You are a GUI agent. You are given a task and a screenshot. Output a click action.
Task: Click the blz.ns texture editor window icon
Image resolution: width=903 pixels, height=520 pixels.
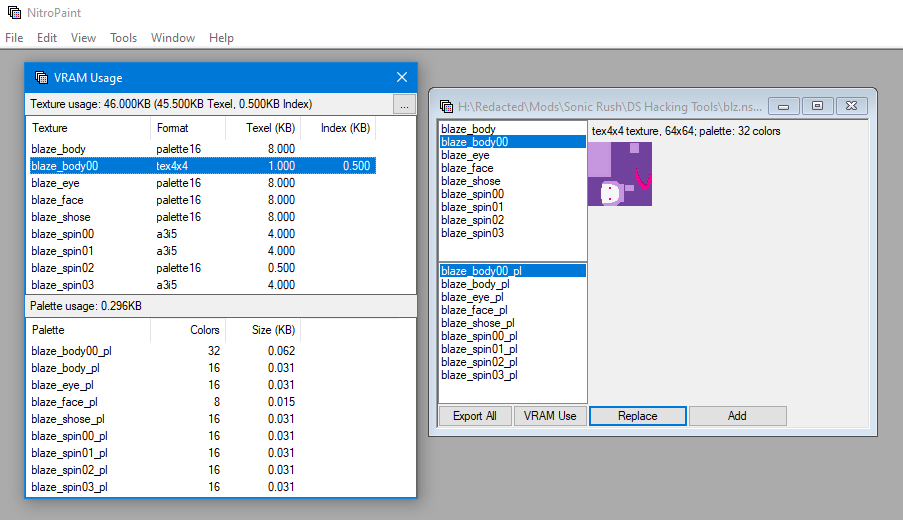point(446,106)
